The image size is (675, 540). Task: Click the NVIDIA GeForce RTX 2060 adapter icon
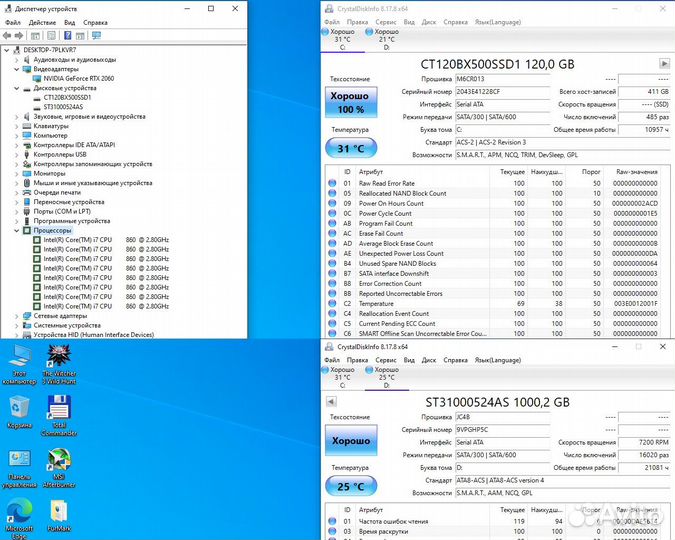pyautogui.click(x=37, y=78)
